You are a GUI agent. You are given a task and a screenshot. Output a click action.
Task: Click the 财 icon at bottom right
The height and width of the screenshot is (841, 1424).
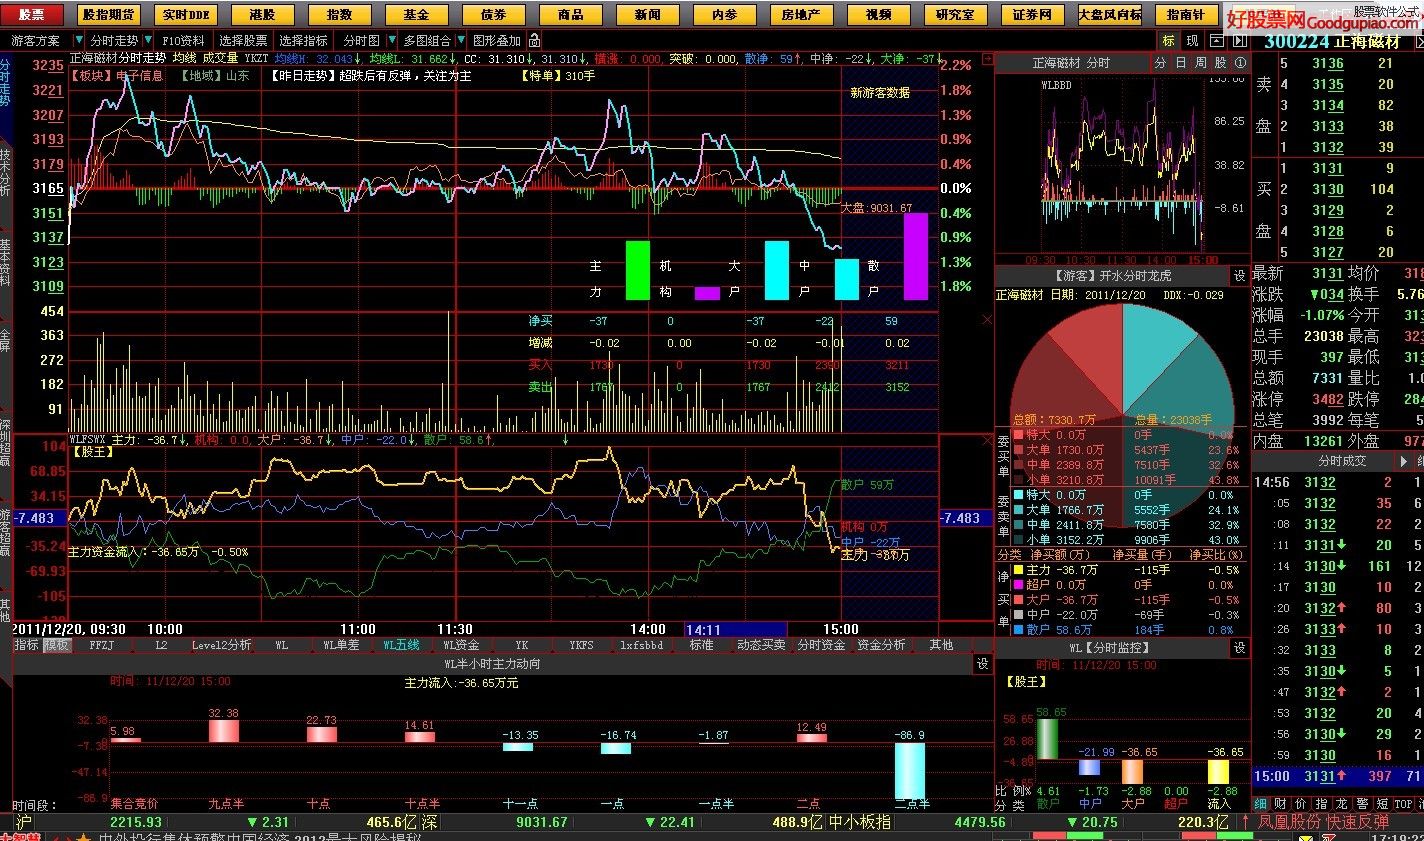tap(1280, 804)
